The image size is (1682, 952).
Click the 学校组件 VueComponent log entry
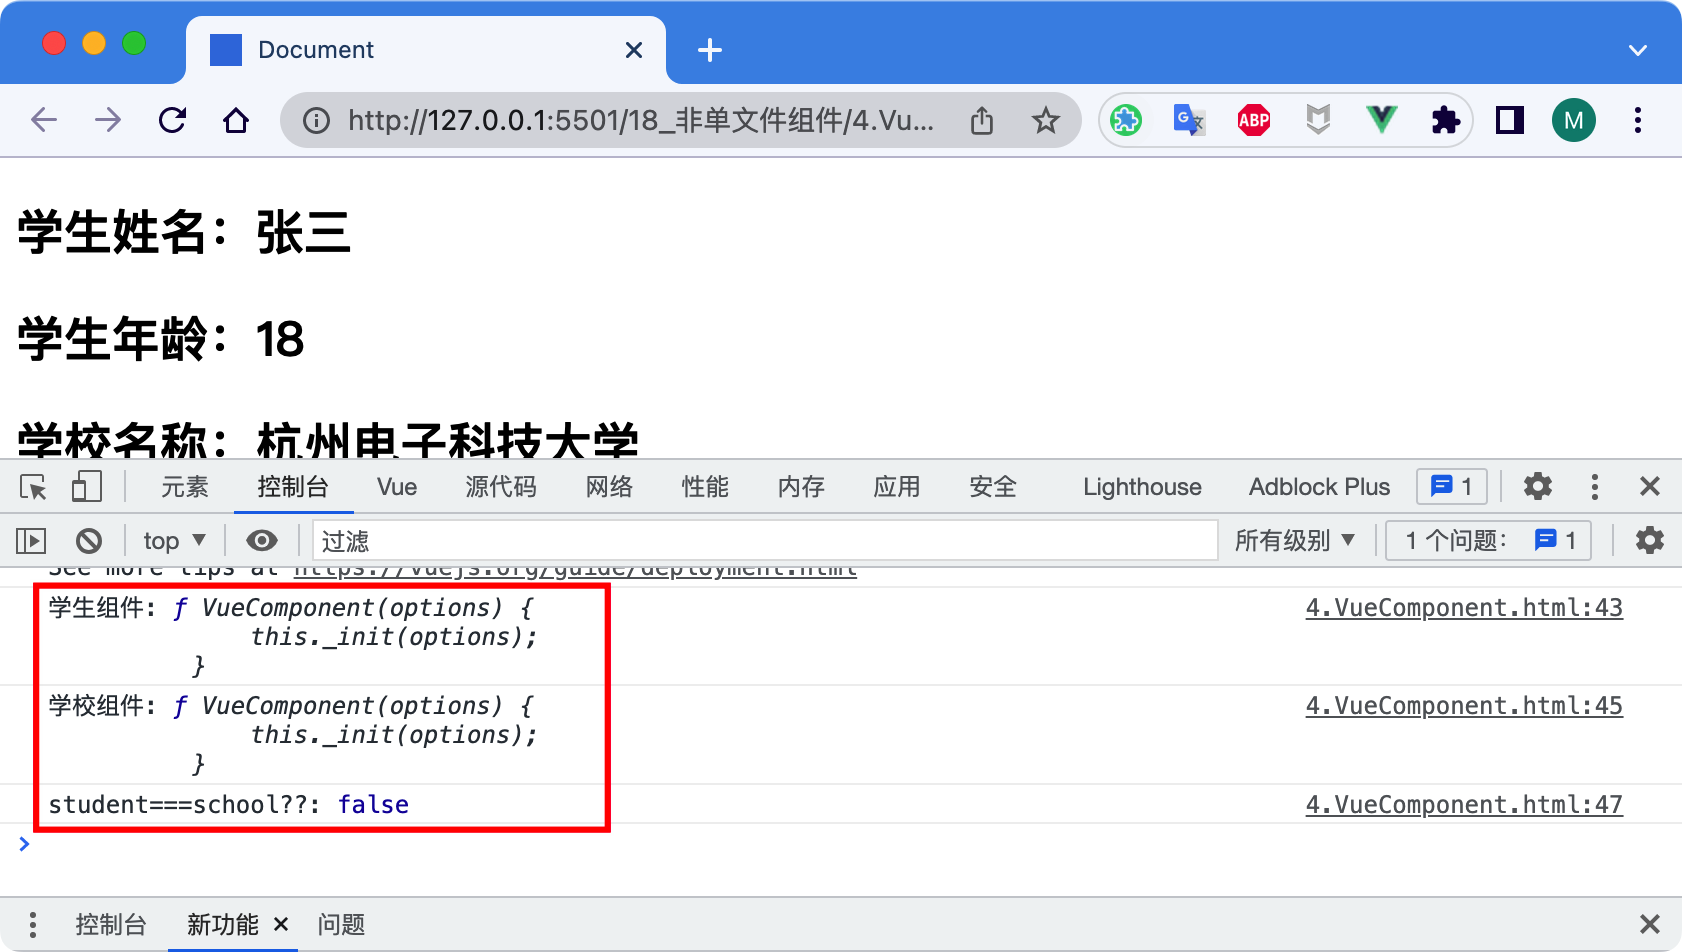(292, 735)
